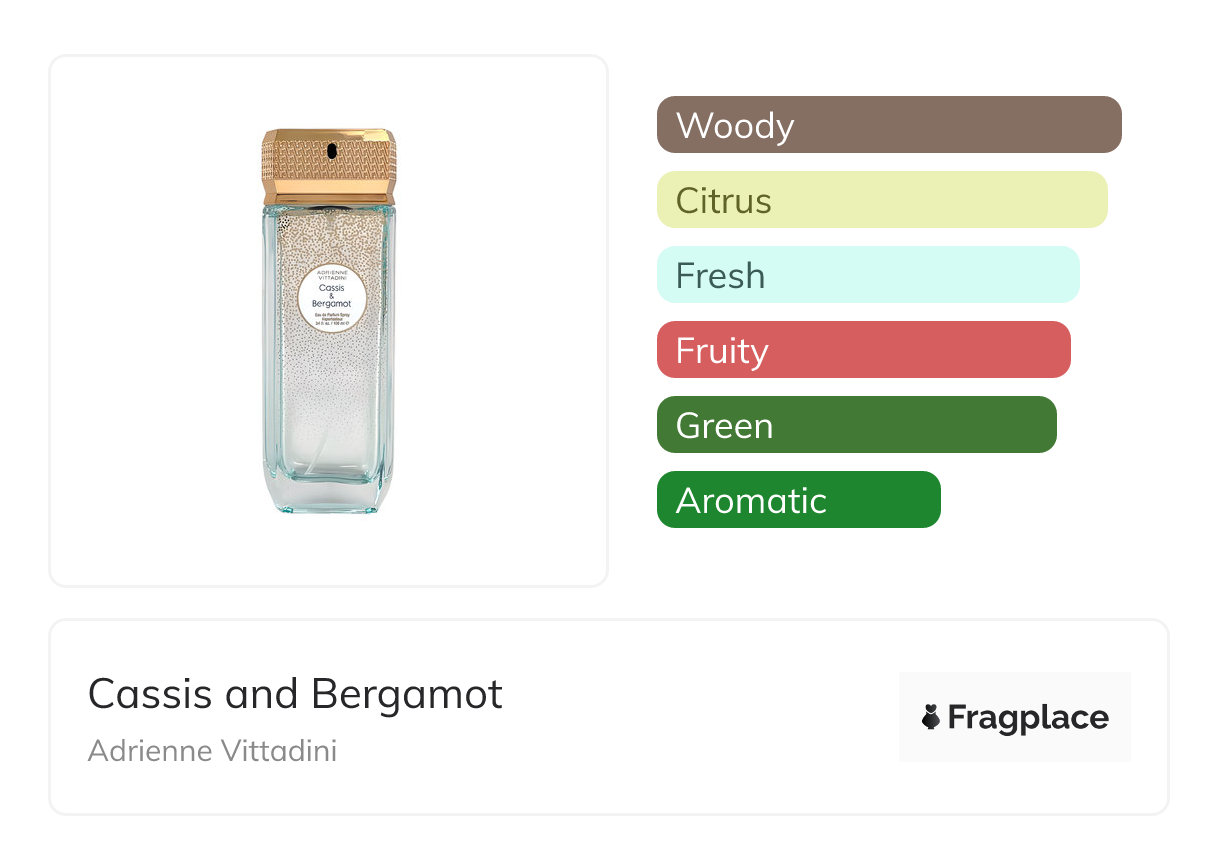The image size is (1218, 864).
Task: Click the gold speckled area below the label
Action: 329,360
